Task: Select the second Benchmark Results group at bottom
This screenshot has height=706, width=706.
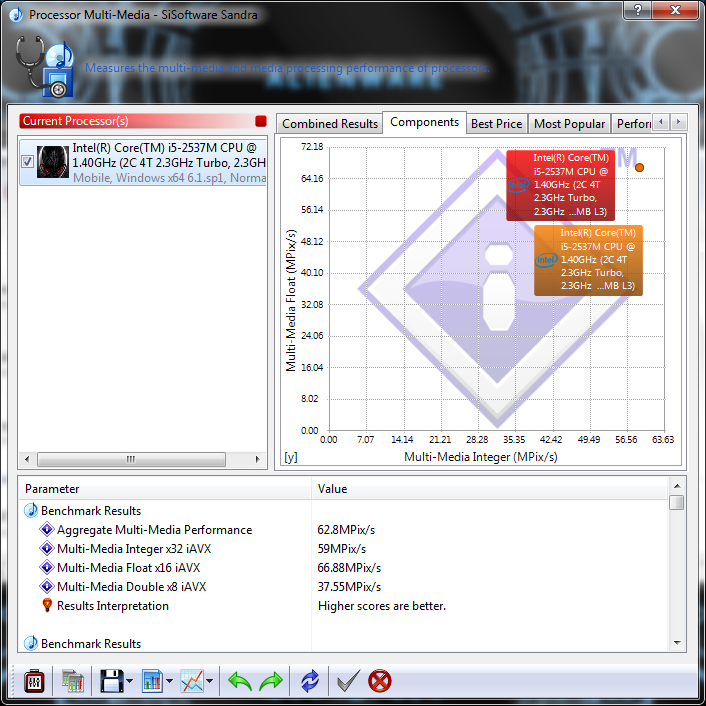Action: coord(343,643)
